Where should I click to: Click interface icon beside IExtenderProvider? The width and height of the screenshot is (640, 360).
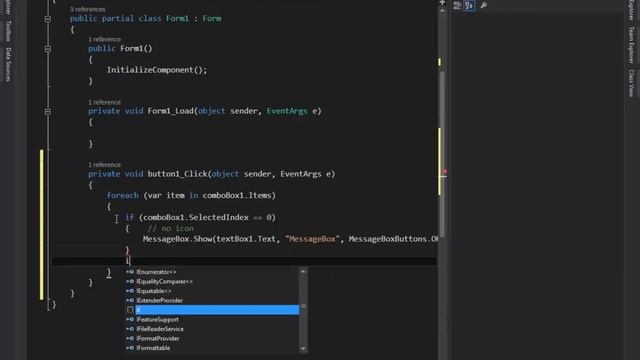[130, 300]
